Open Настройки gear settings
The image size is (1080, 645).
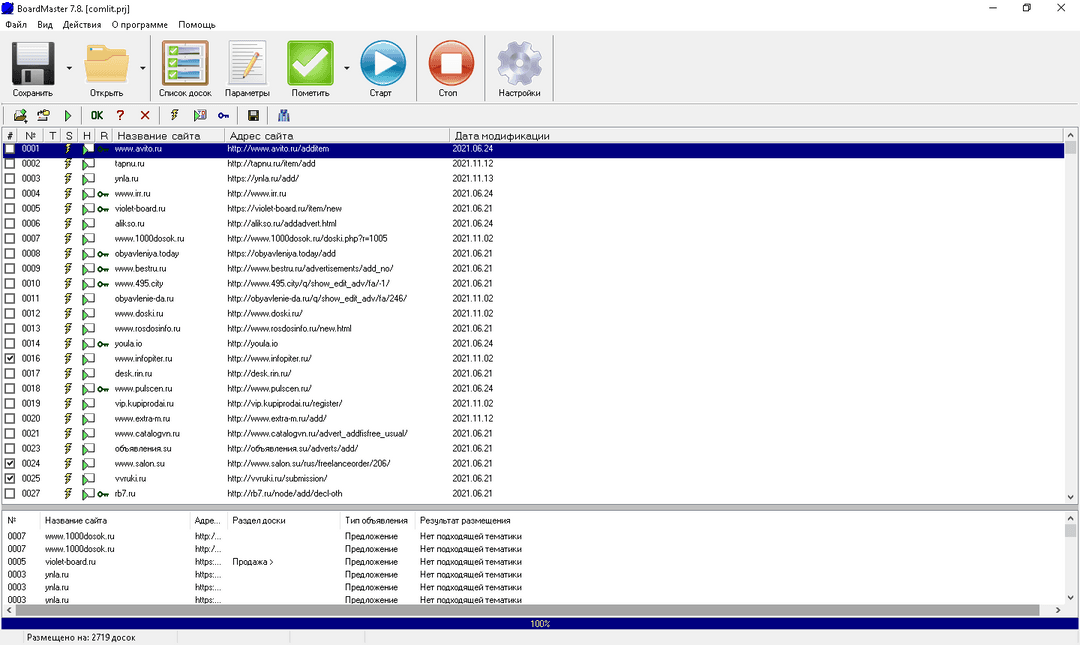[519, 63]
